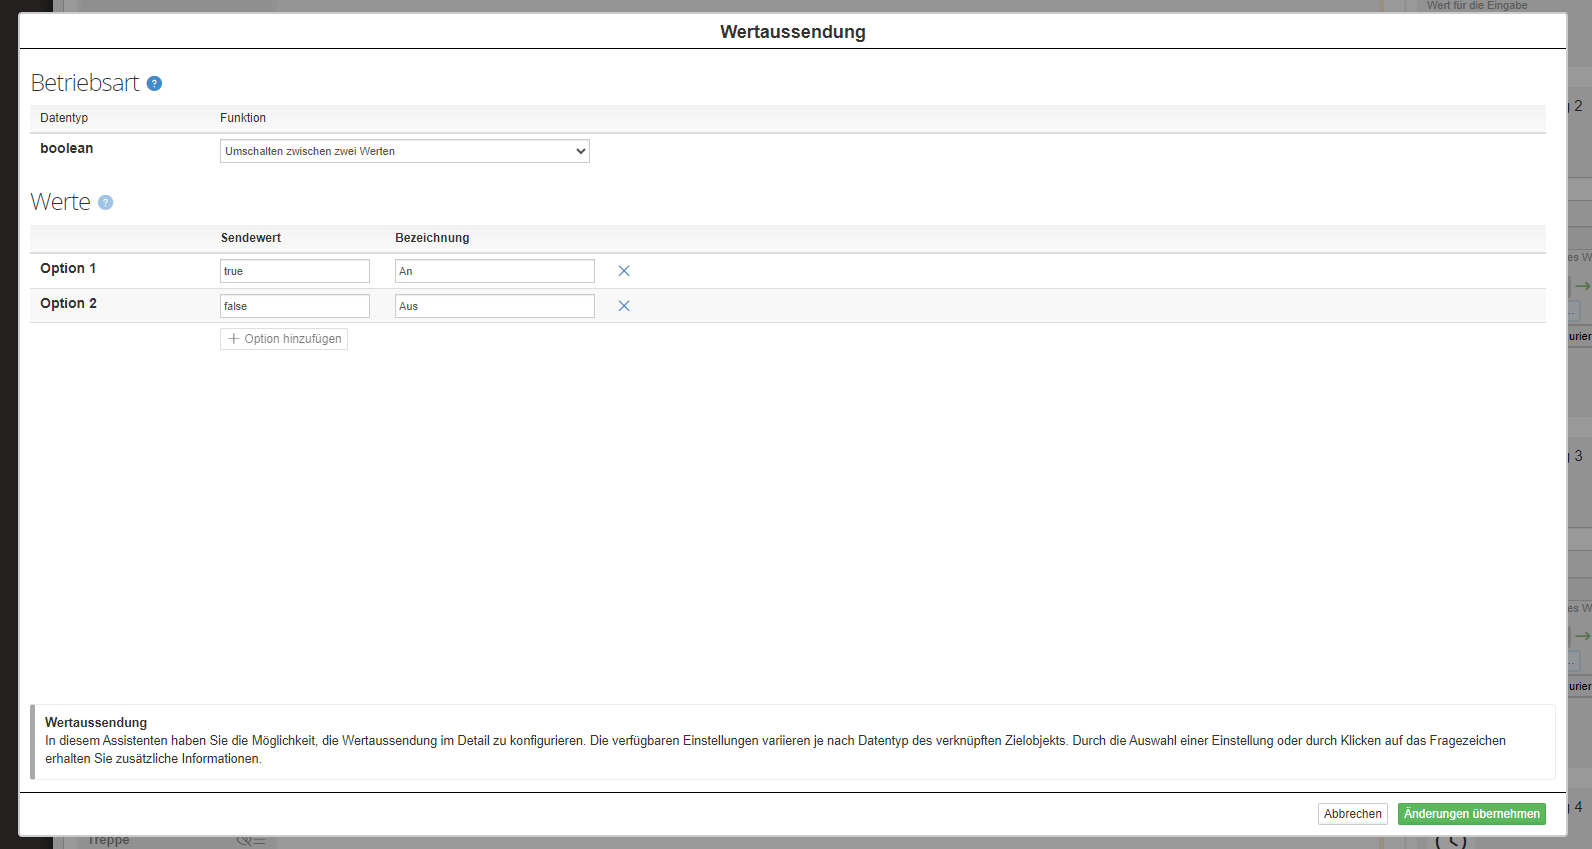Cancel the dialog with Abbrechen
Viewport: 1592px width, 849px height.
point(1352,814)
